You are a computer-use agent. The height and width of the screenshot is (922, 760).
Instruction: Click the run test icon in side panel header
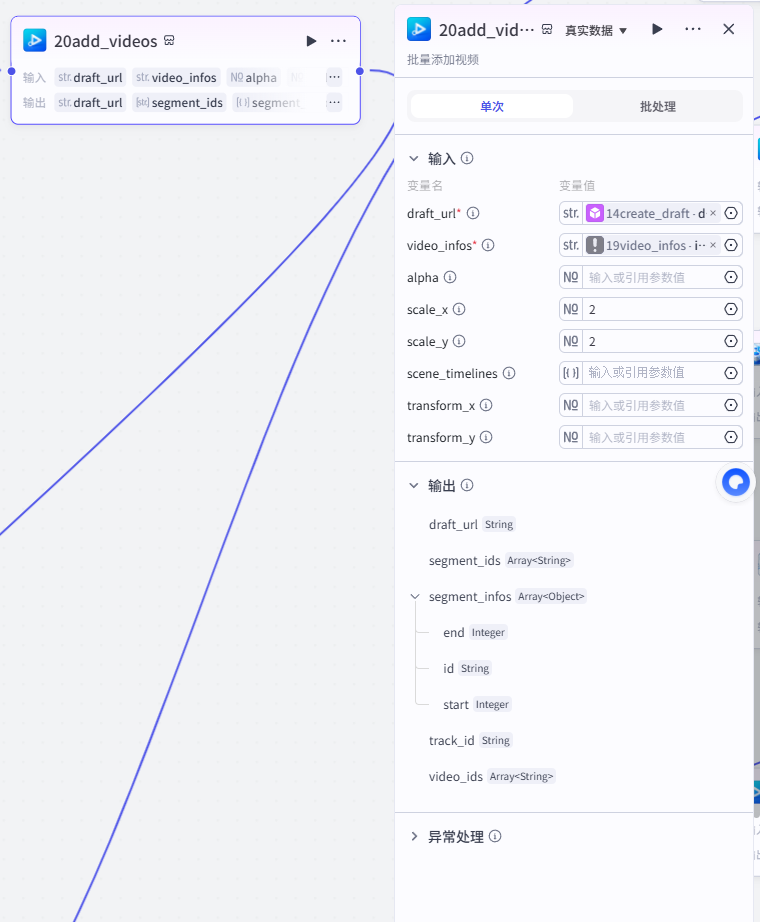coord(658,29)
